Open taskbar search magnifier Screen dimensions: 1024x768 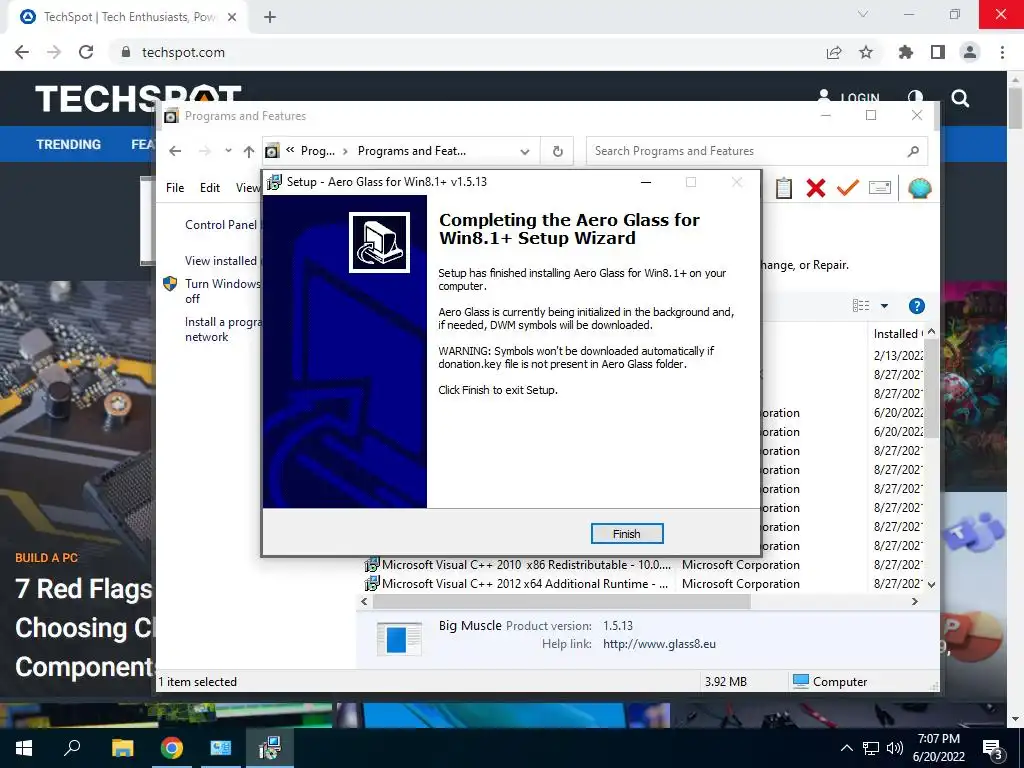[72, 748]
